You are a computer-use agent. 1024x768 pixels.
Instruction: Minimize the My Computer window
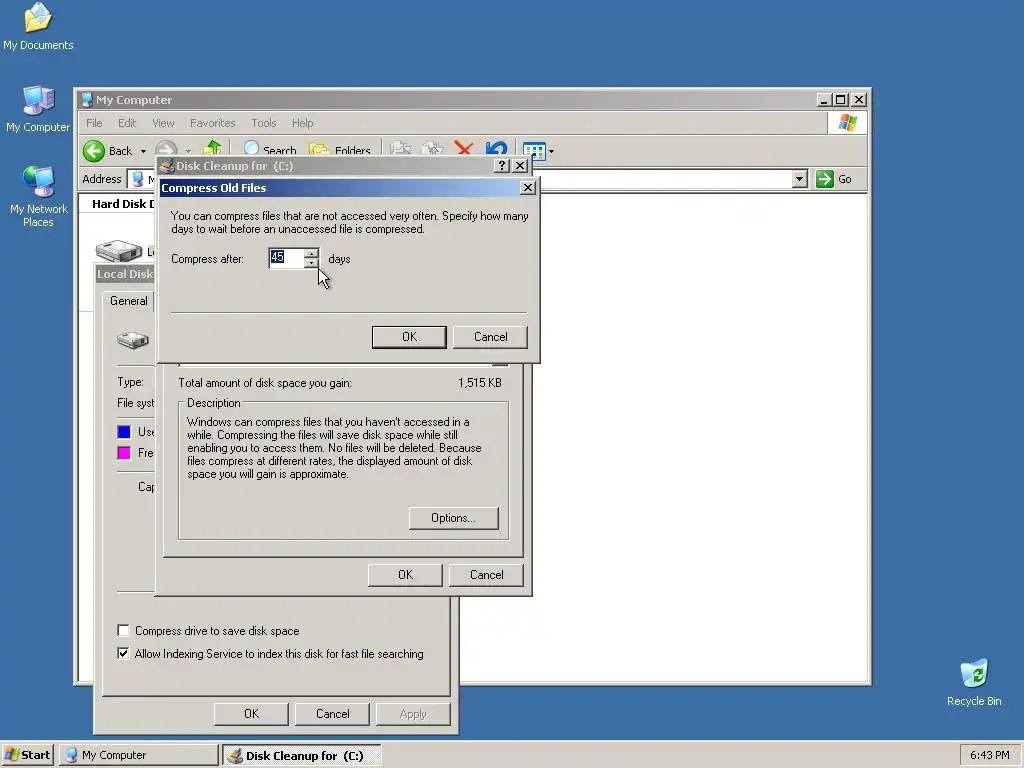[824, 100]
